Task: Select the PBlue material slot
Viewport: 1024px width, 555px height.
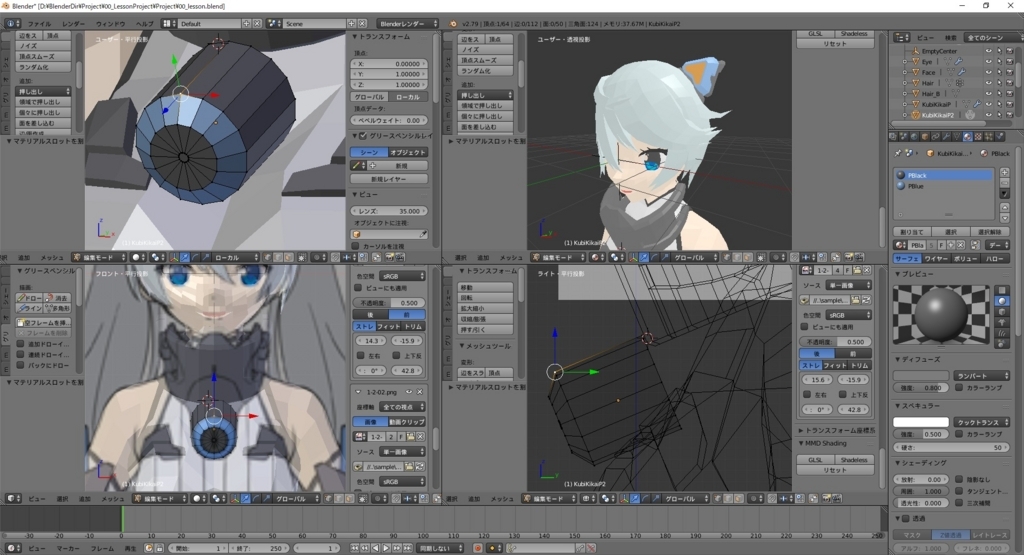Action: coord(944,186)
